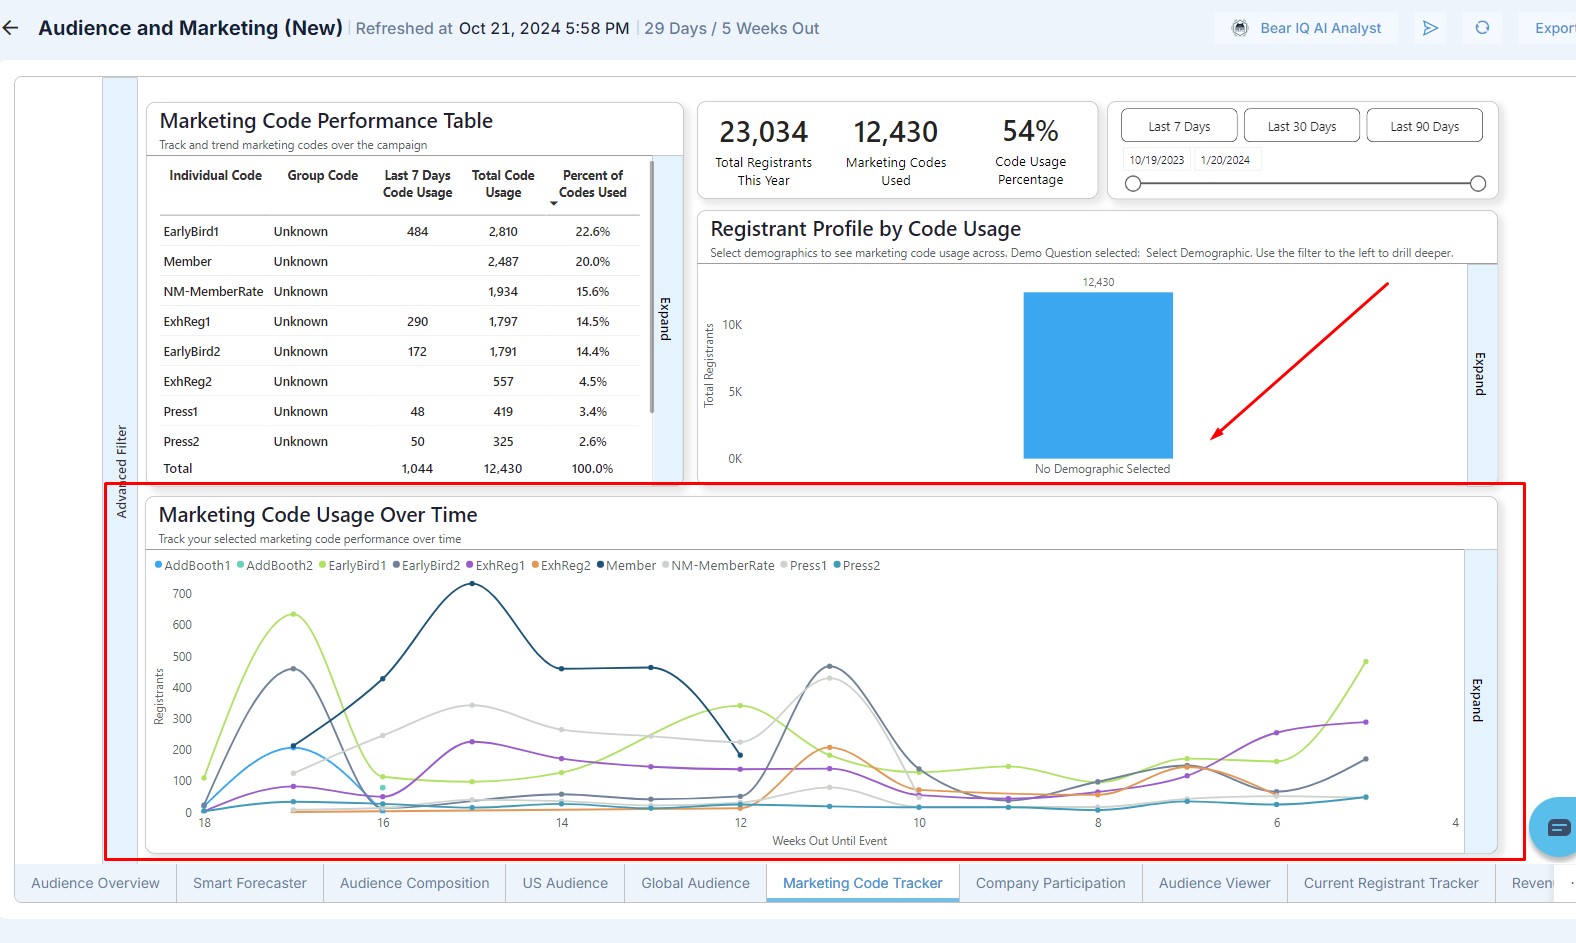
Task: Click the 2,810 total usage cell
Action: click(x=503, y=231)
